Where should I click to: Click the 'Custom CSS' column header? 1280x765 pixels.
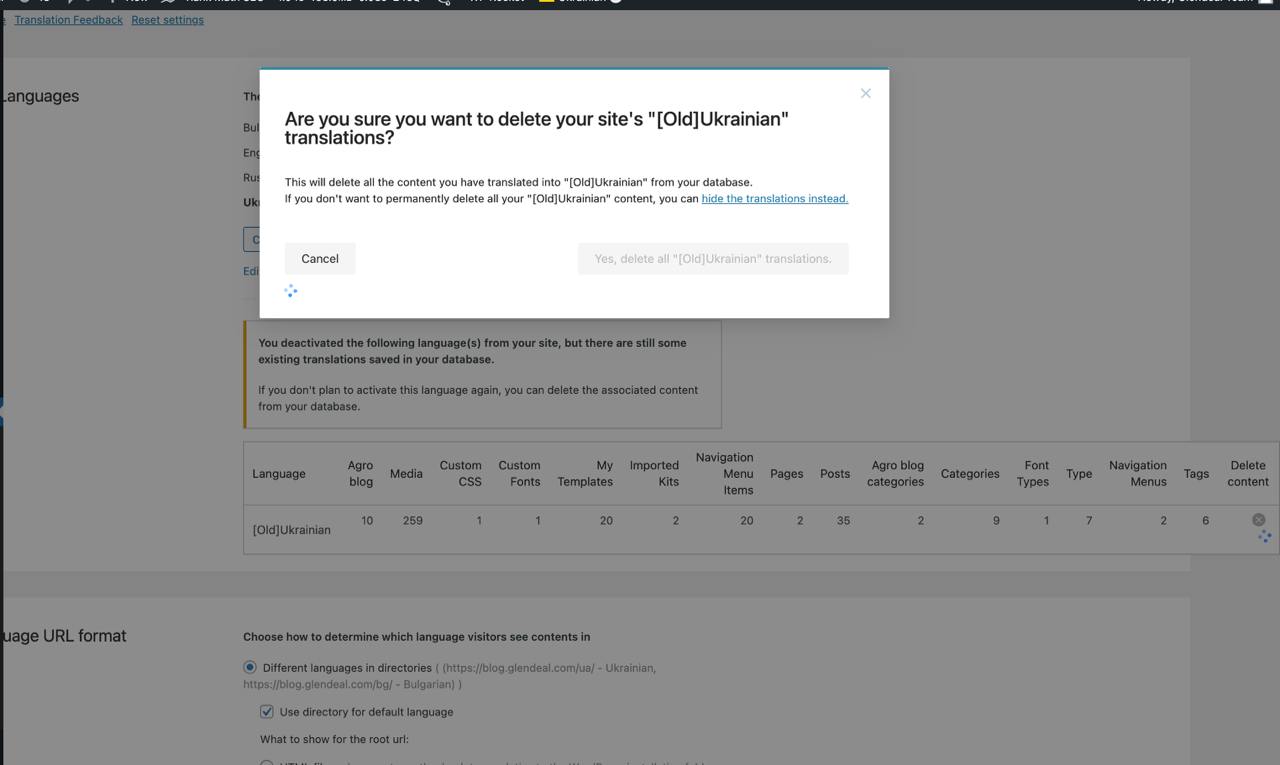click(461, 474)
